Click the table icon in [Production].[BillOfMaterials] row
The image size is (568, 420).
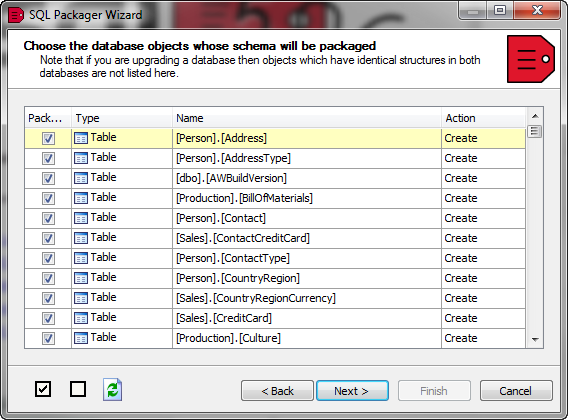pos(81,198)
